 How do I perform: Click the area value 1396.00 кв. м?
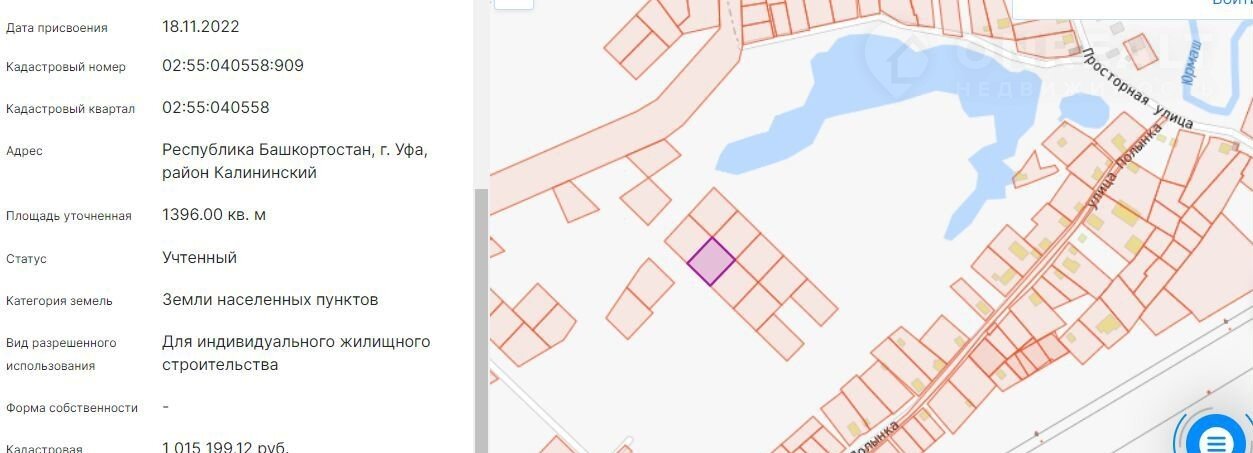coord(214,215)
